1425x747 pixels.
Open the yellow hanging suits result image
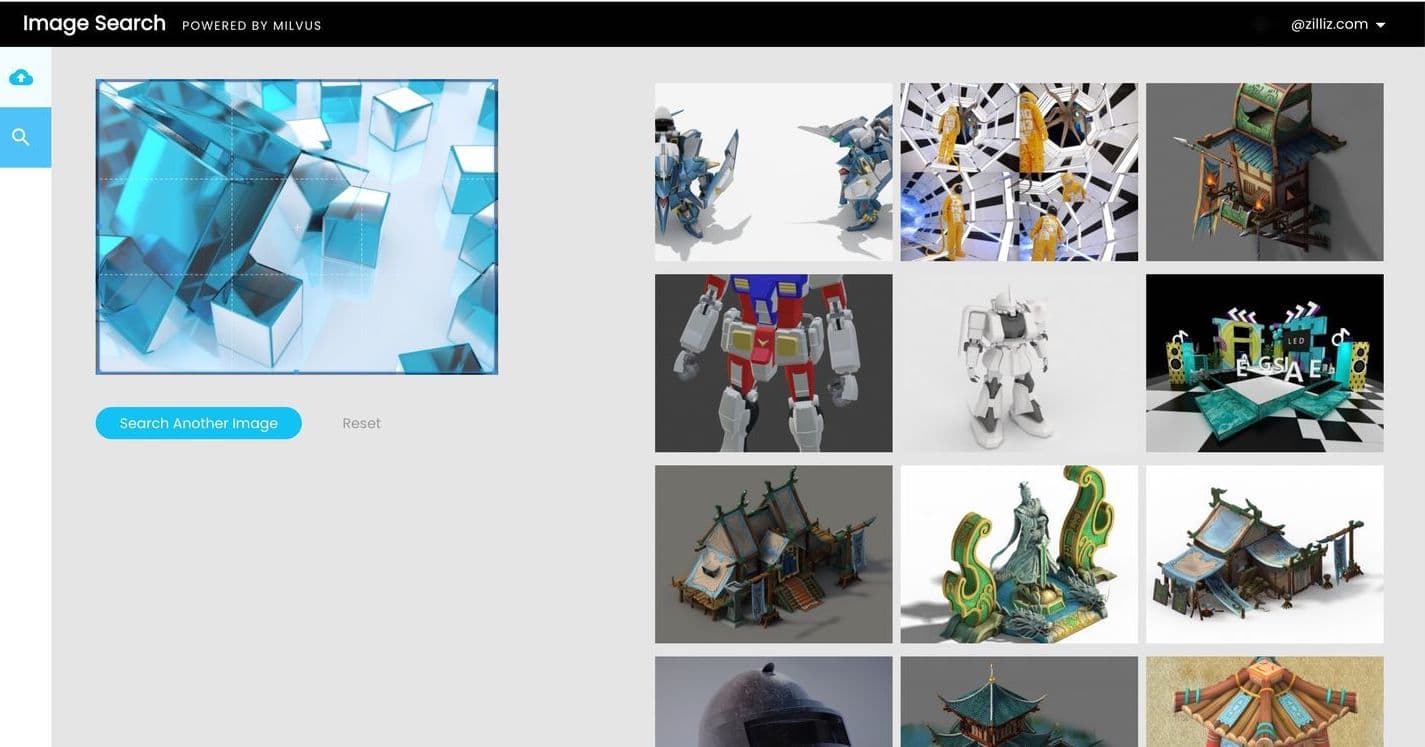[1018, 171]
